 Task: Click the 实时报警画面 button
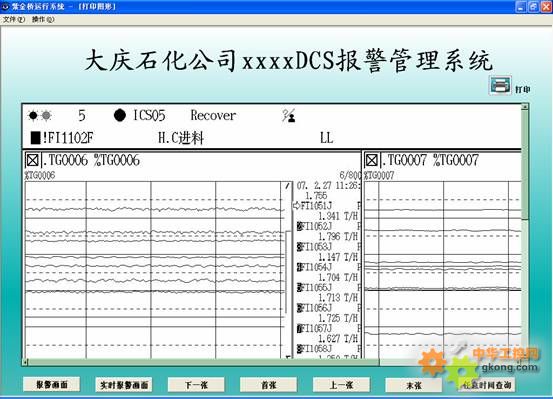[124, 385]
